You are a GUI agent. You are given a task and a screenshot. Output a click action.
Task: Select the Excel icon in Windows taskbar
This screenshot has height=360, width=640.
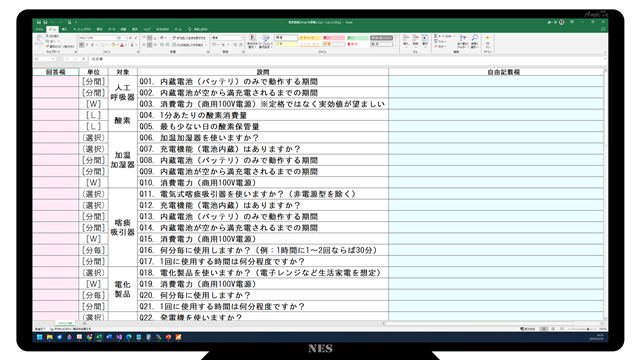coord(99,337)
